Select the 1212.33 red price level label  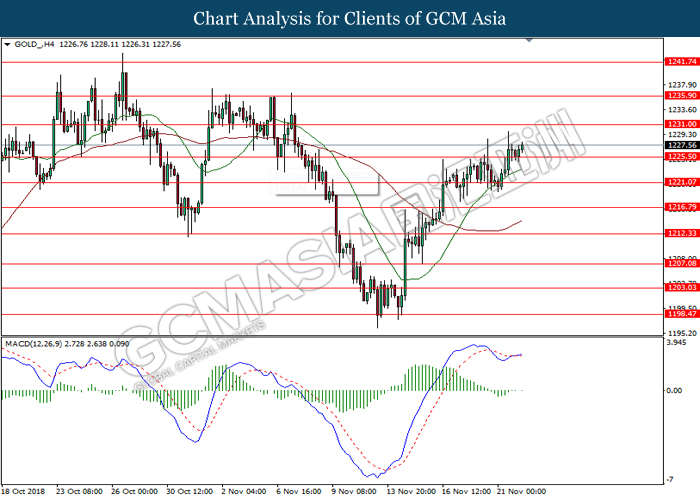(682, 233)
